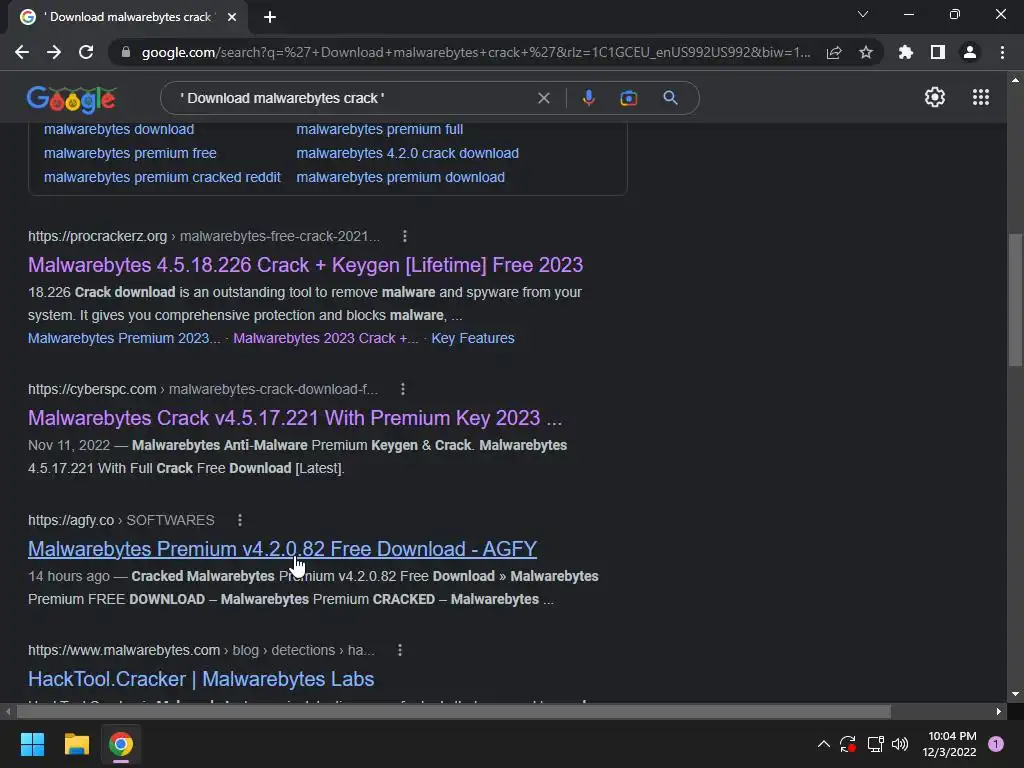Reload the Google search page
The height and width of the screenshot is (768, 1024).
86,52
